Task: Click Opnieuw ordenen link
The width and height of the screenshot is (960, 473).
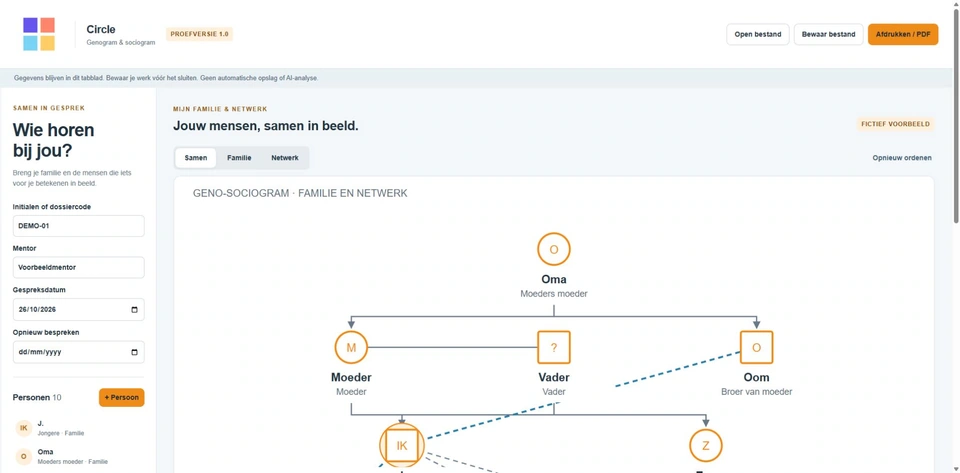Action: point(902,158)
